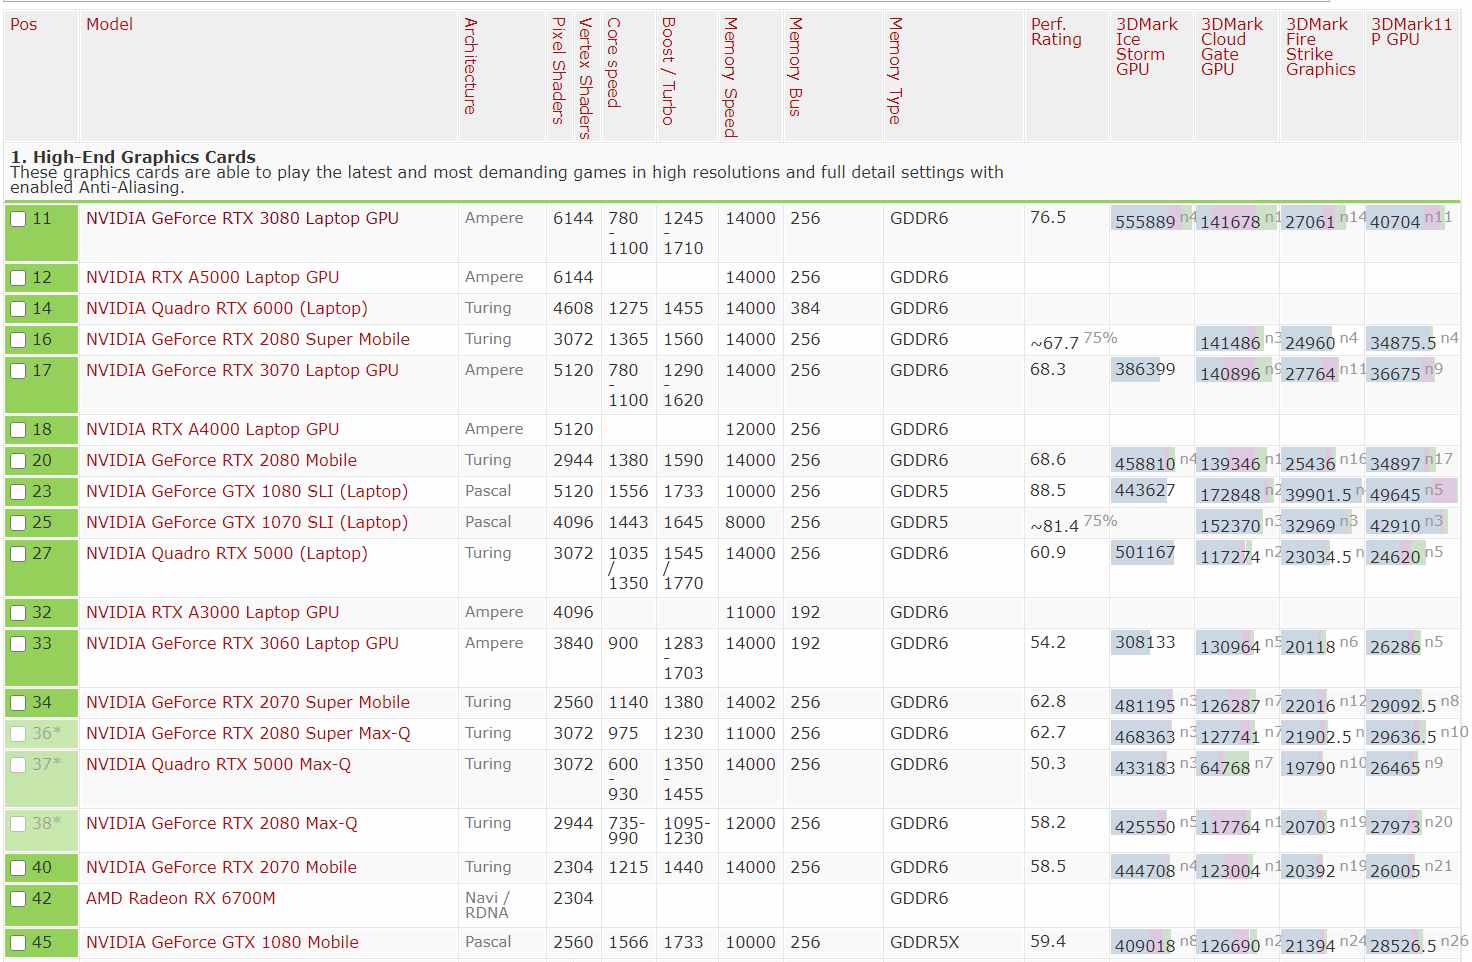Sort by Vertex Shaders column header
1472x962 pixels.
[x=585, y=77]
